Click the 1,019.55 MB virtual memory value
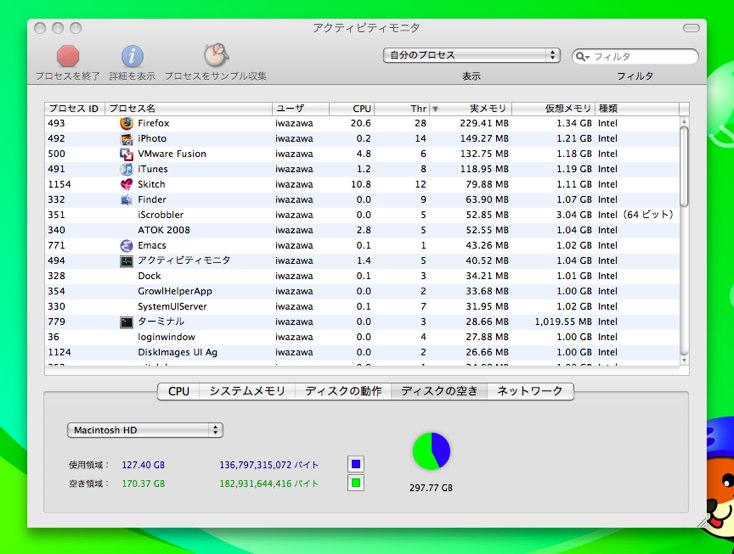Viewport: 734px width, 554px height. point(563,322)
